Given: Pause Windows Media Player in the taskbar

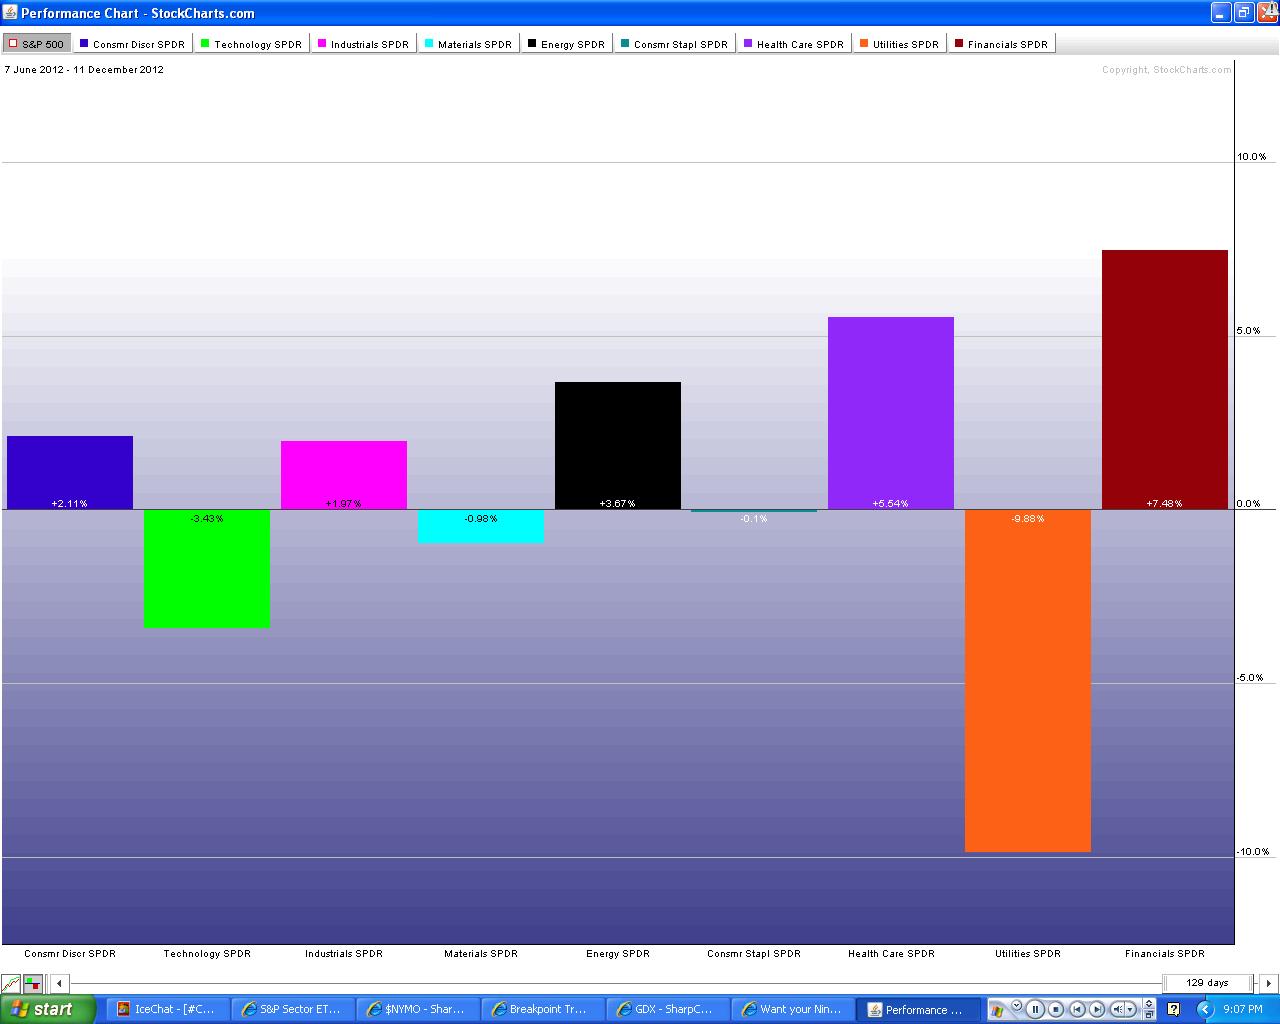Looking at the screenshot, I should 1035,1009.
